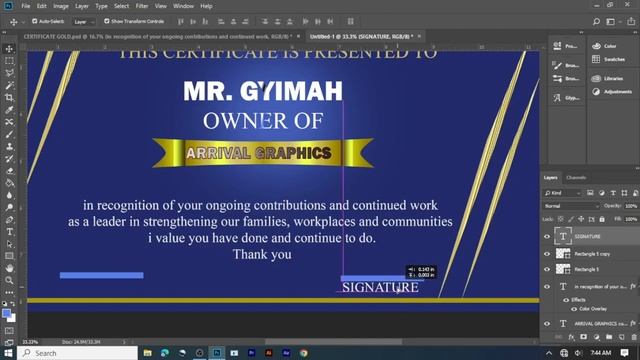Click the Opacity value field

click(x=631, y=206)
